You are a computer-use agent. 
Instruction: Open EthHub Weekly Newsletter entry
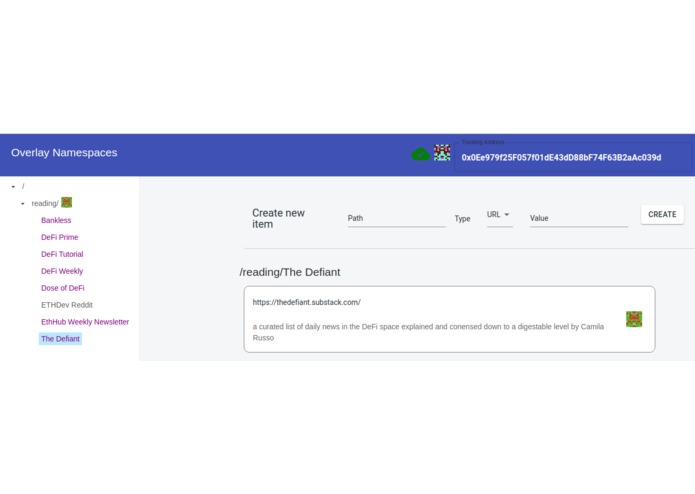[x=85, y=322]
